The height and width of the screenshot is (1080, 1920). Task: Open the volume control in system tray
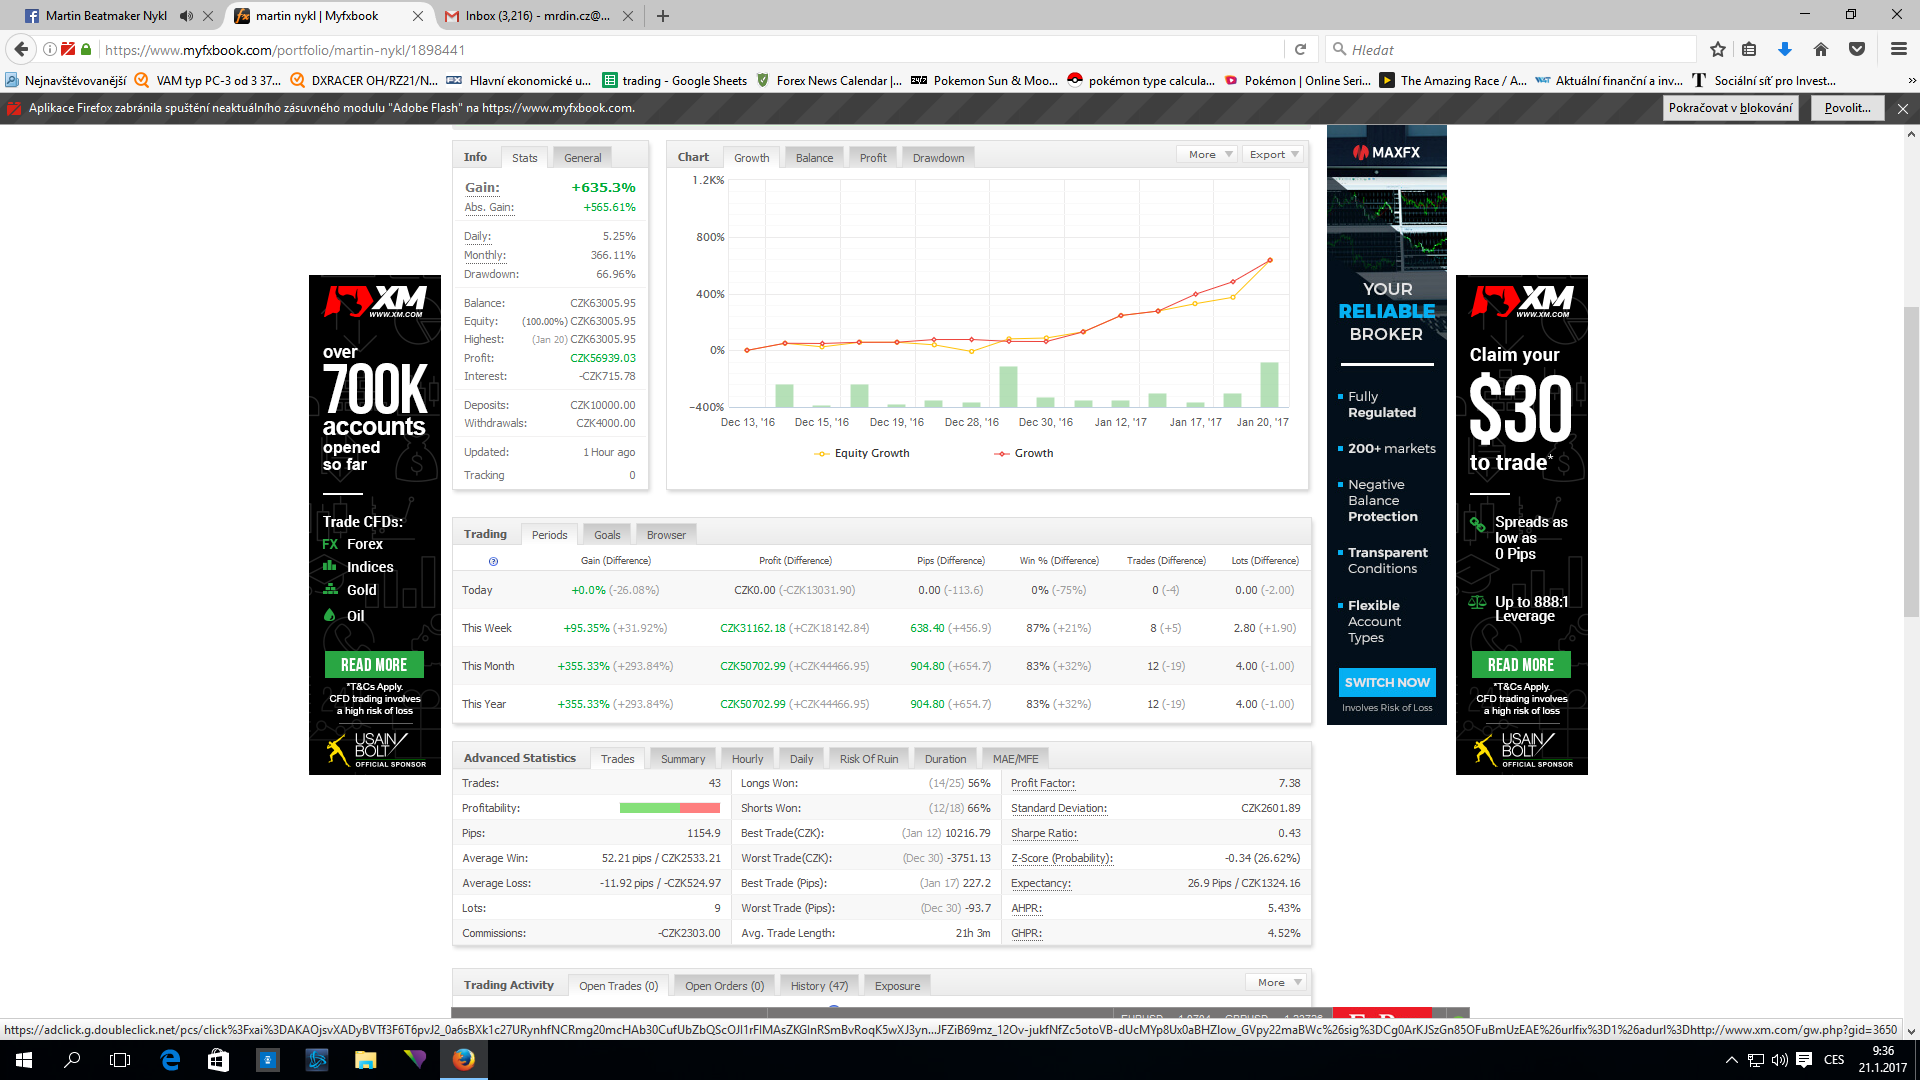click(x=1780, y=1060)
